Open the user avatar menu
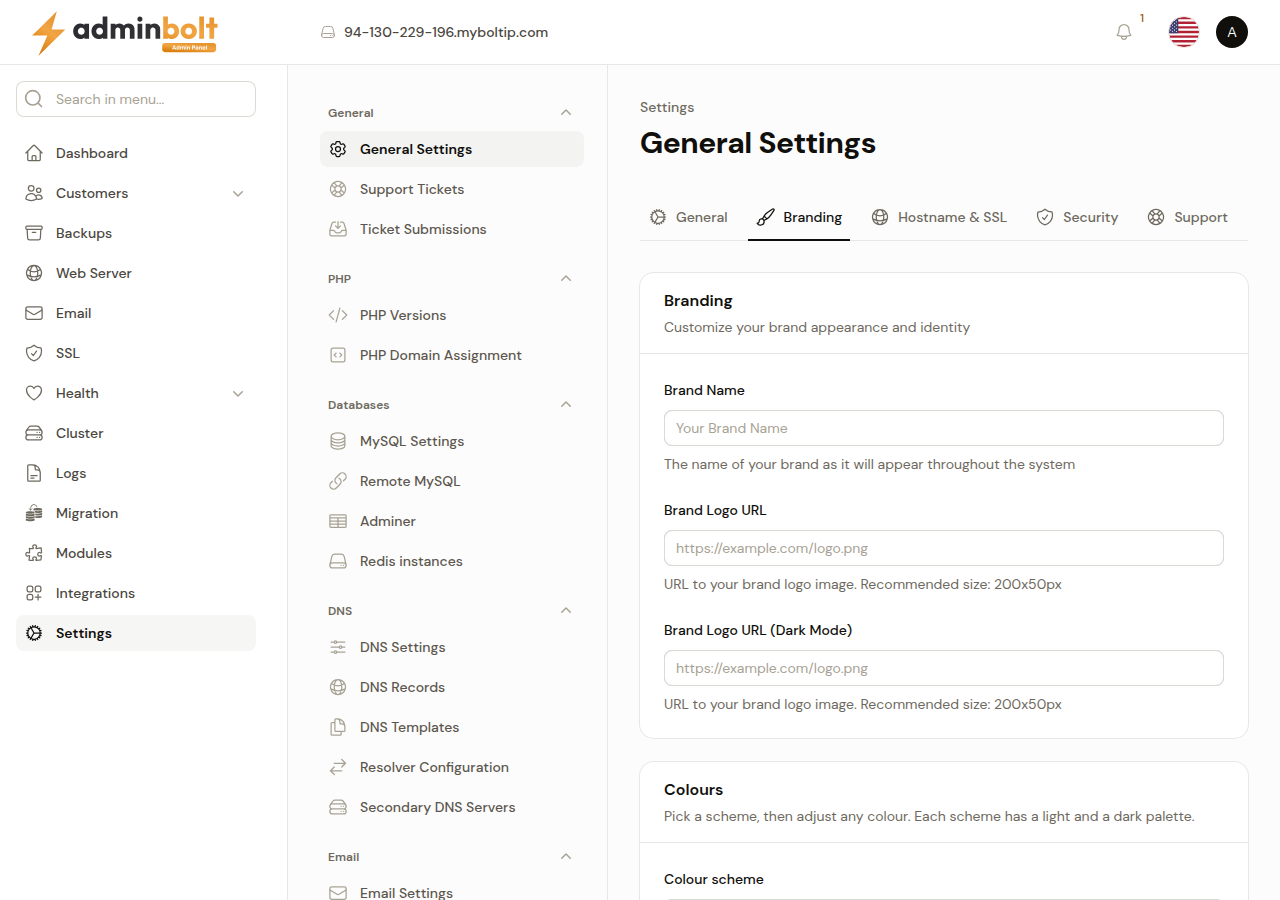The image size is (1280, 900). pos(1232,32)
